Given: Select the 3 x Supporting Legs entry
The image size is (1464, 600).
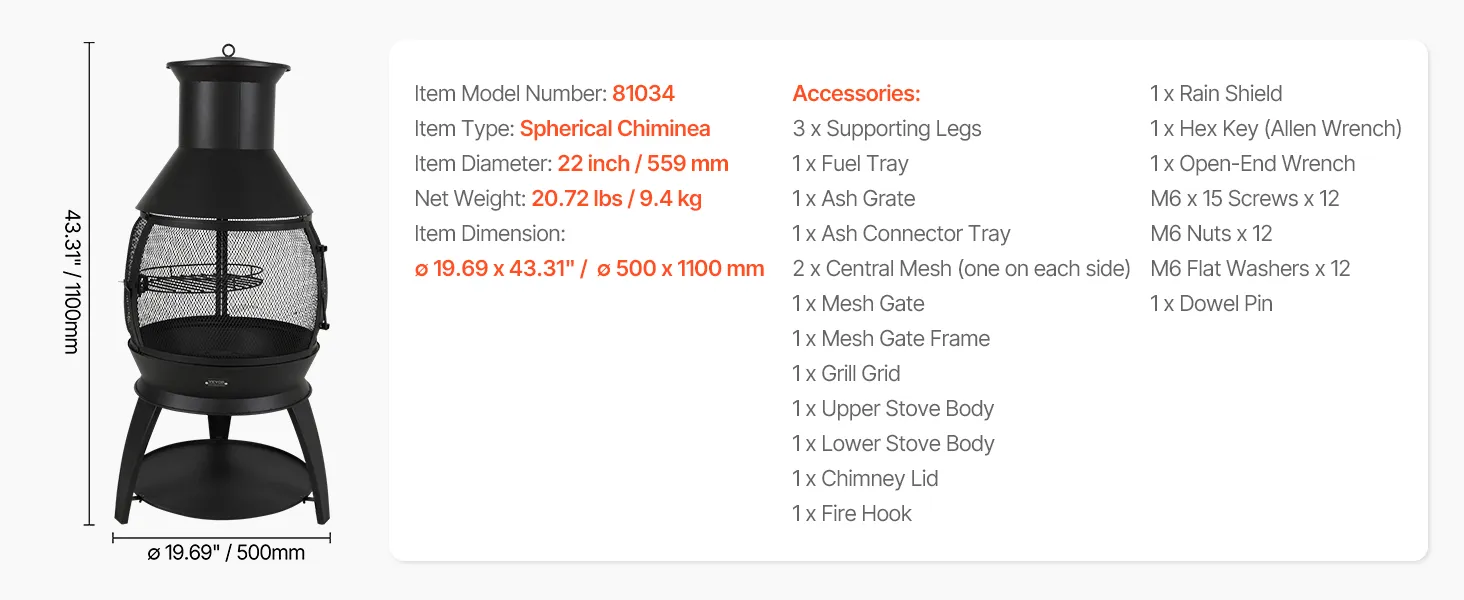Looking at the screenshot, I should click(x=886, y=129).
